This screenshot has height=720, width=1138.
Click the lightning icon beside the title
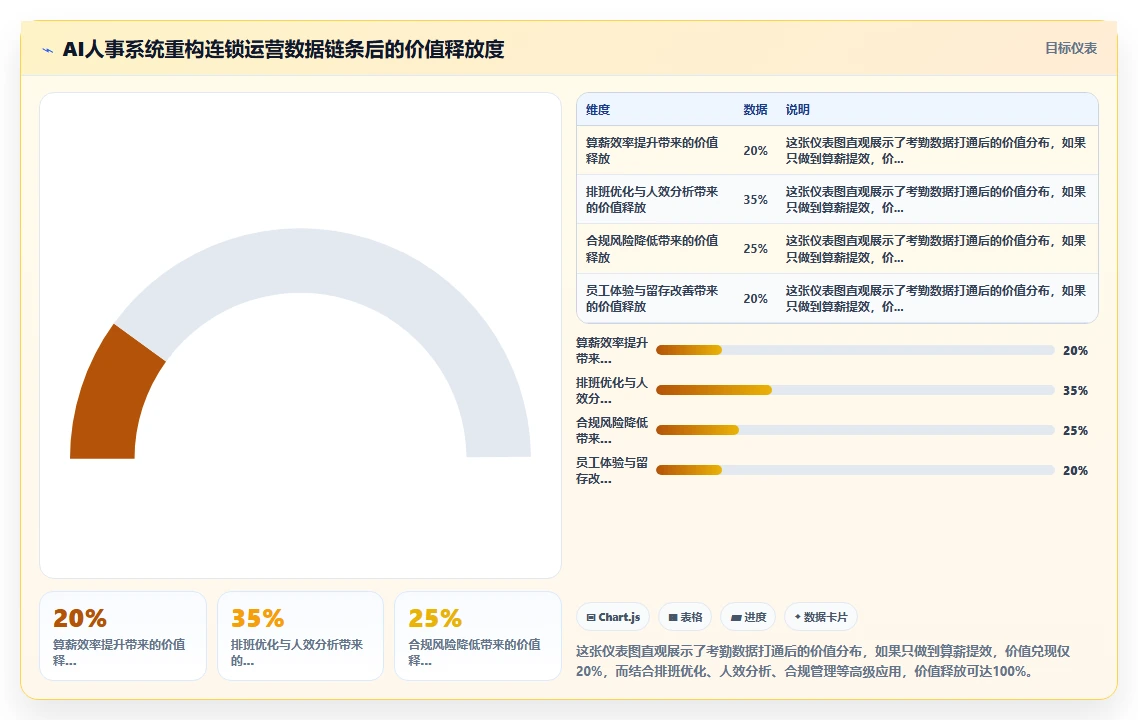coord(48,50)
